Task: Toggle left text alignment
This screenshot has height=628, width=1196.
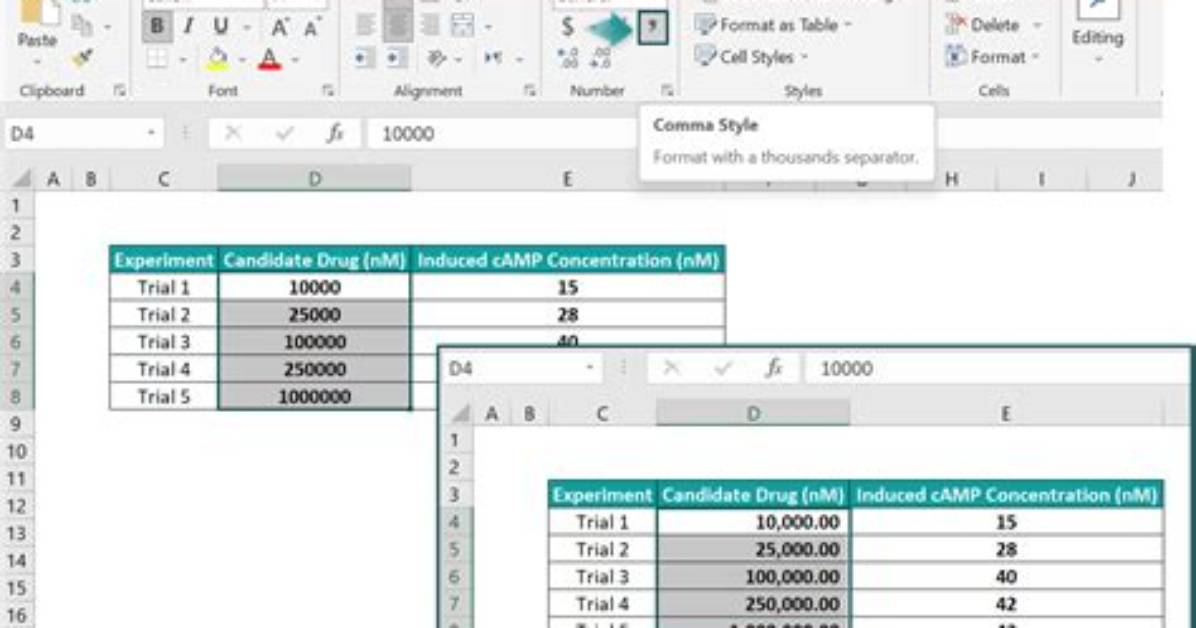Action: tap(365, 26)
